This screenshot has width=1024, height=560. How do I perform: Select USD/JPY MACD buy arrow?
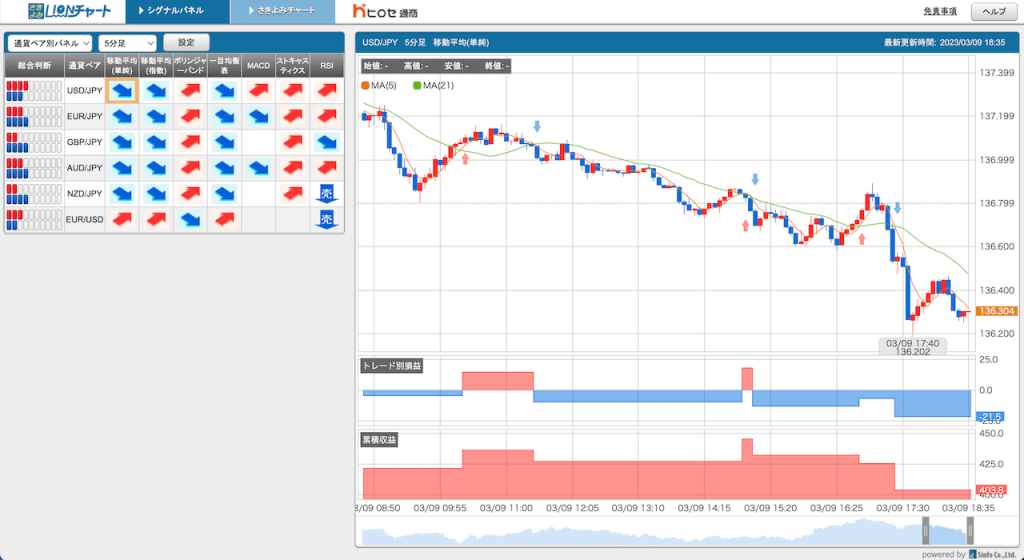(x=259, y=91)
